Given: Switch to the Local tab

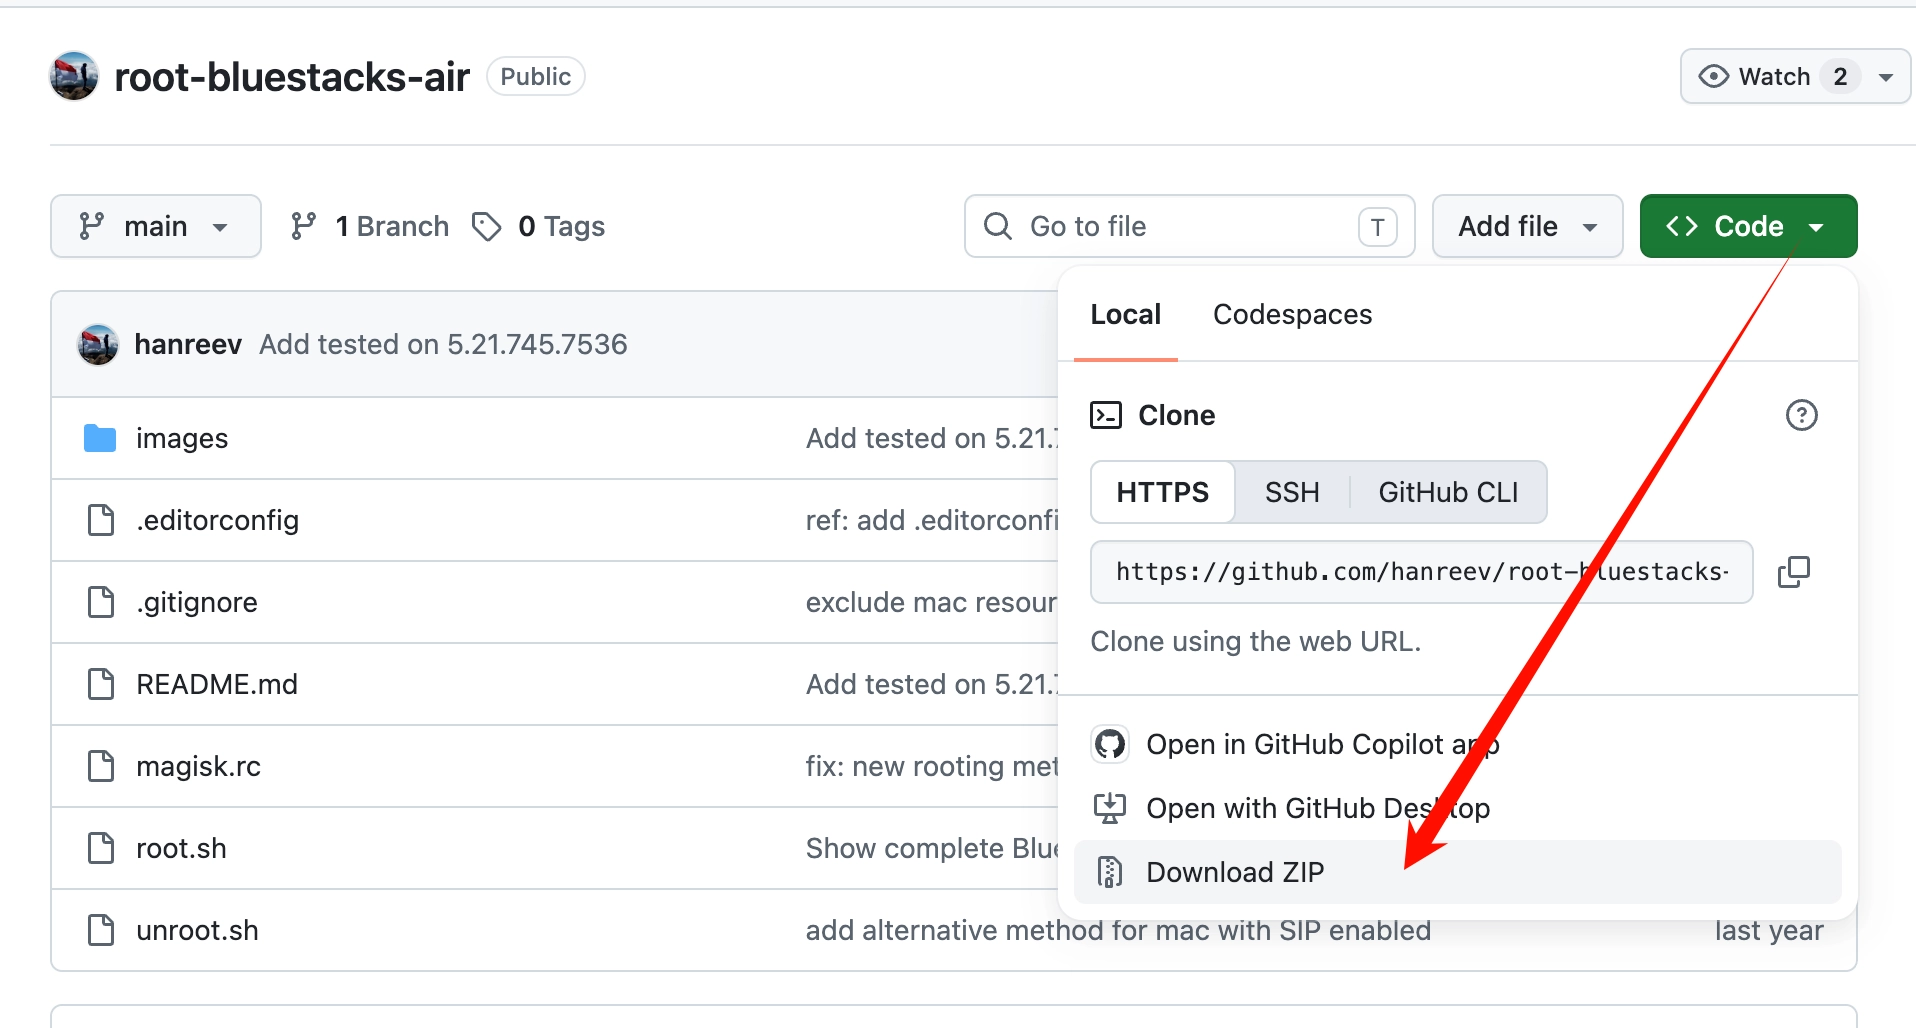Looking at the screenshot, I should (1126, 314).
